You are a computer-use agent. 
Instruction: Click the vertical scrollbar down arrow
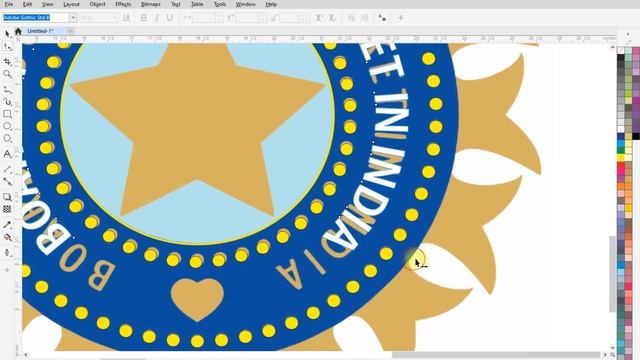(x=612, y=347)
